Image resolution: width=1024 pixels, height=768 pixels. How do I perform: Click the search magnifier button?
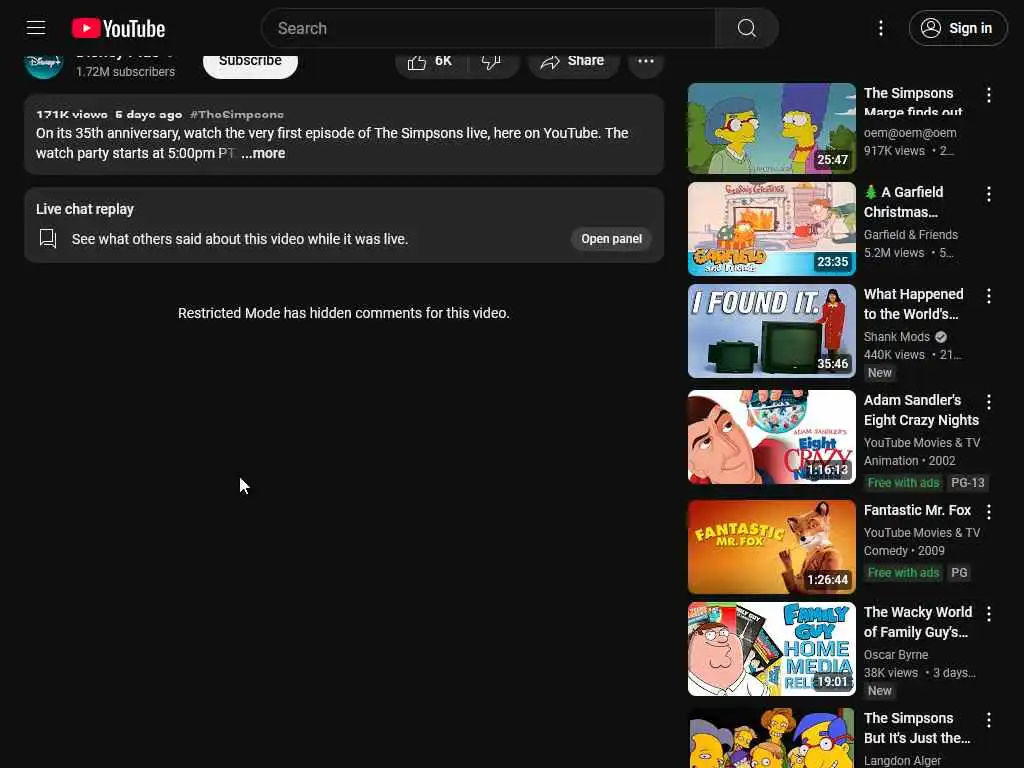pos(746,28)
